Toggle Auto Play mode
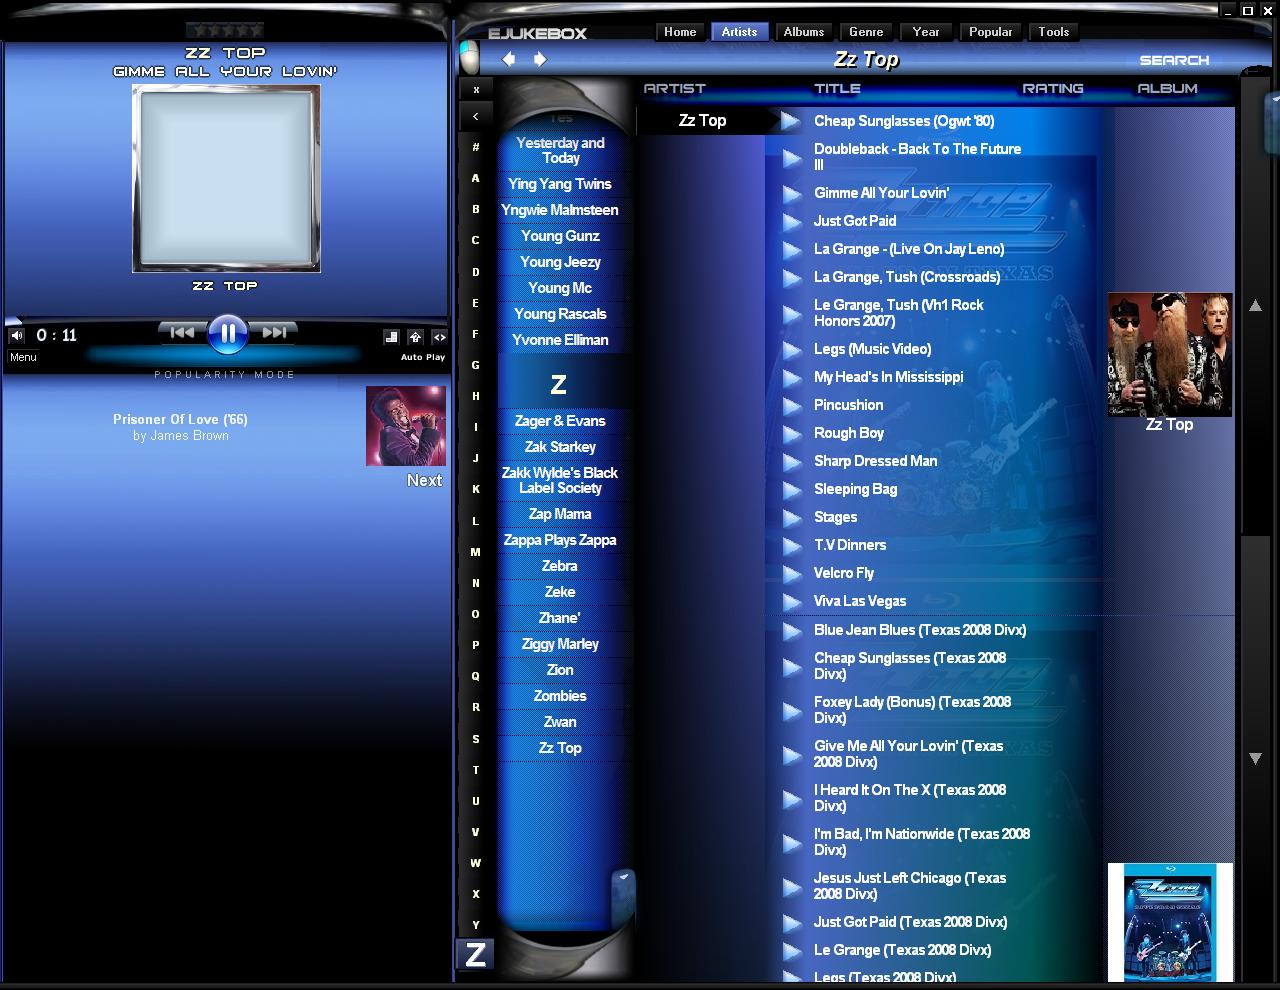This screenshot has width=1280, height=990. [423, 357]
